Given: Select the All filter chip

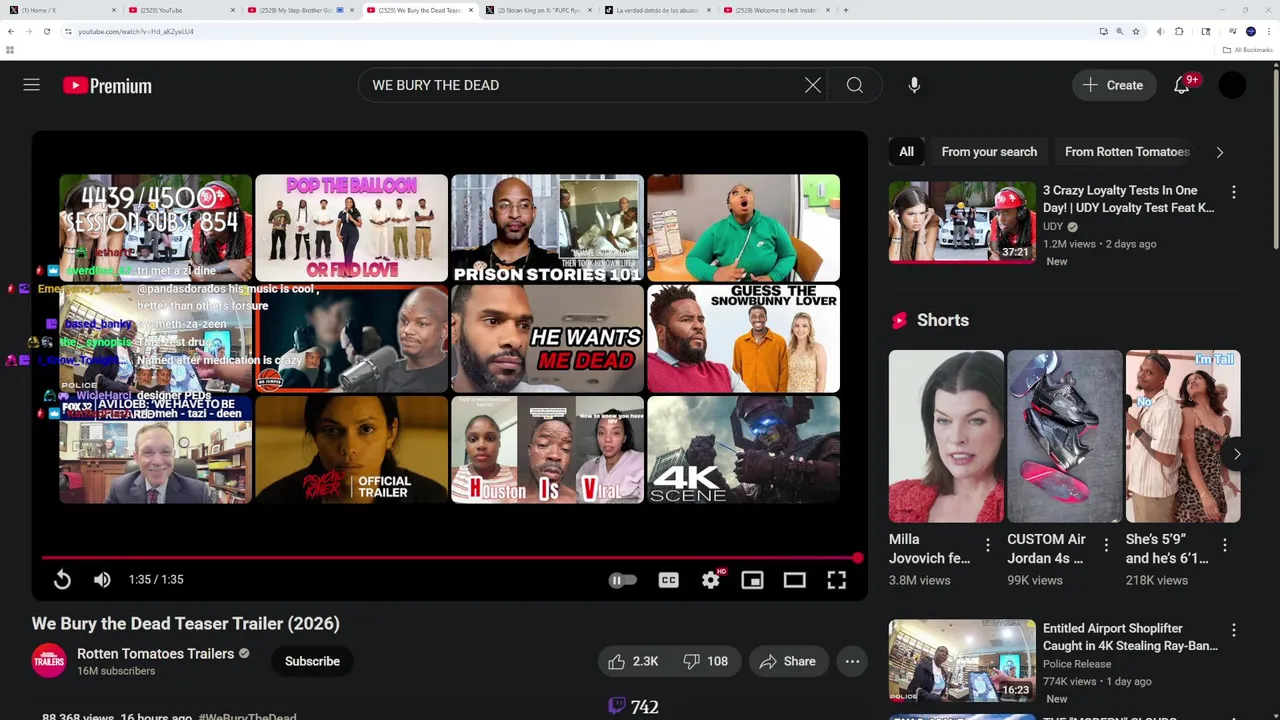Looking at the screenshot, I should (x=906, y=152).
